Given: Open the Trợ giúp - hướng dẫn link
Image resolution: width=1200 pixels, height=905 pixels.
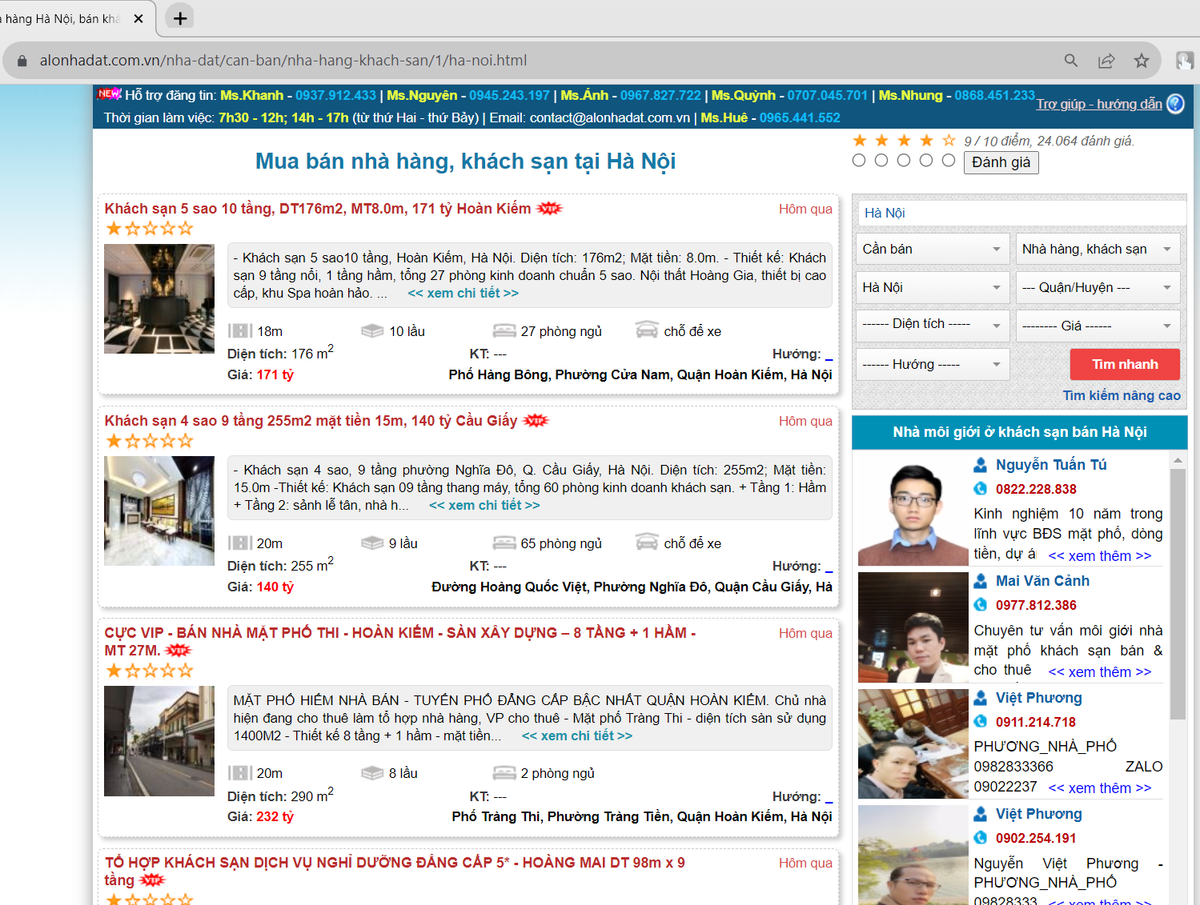Looking at the screenshot, I should [1099, 104].
